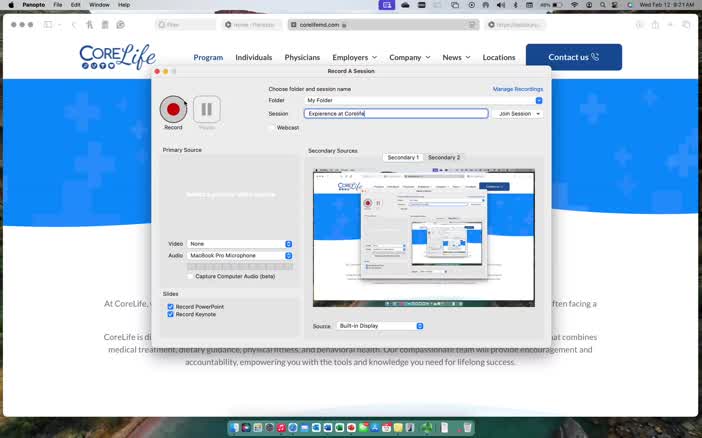
Task: Click the audio input level meter
Action: coord(240,266)
